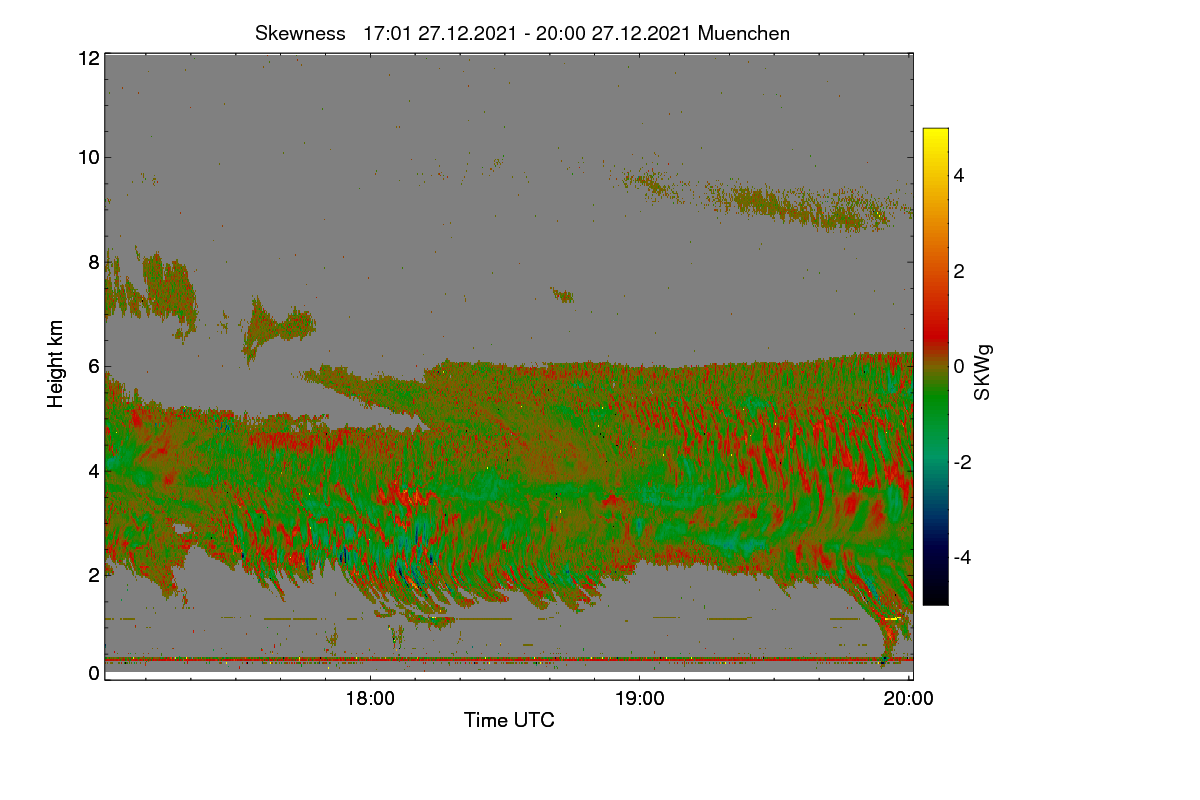The height and width of the screenshot is (800, 1200).
Task: Click the '19:00' time axis label
Action: [x=640, y=699]
